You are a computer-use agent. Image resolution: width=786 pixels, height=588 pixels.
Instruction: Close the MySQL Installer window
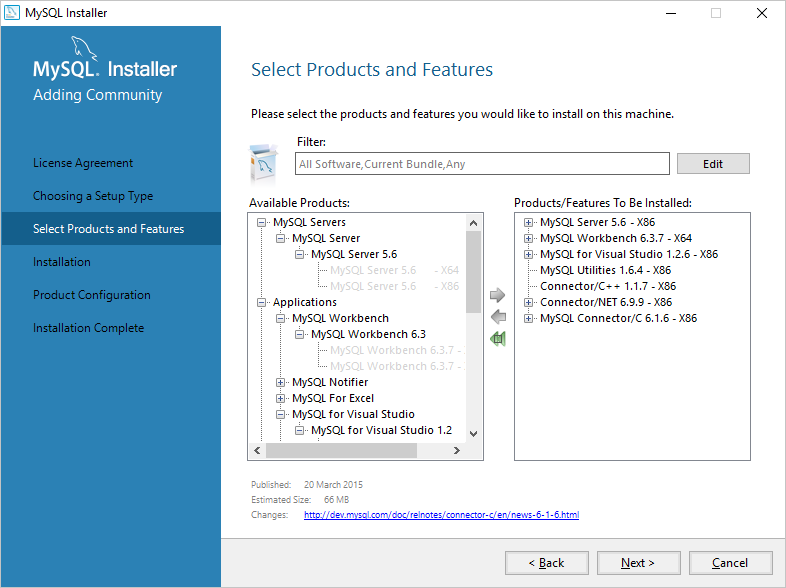tap(761, 13)
